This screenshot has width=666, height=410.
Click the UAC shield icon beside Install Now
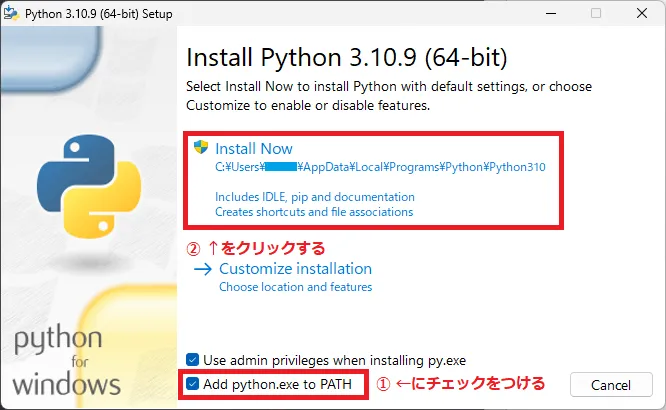(x=200, y=147)
